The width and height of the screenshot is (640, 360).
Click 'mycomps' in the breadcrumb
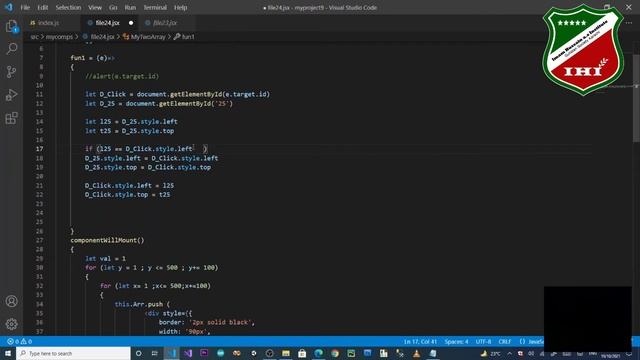(59, 37)
